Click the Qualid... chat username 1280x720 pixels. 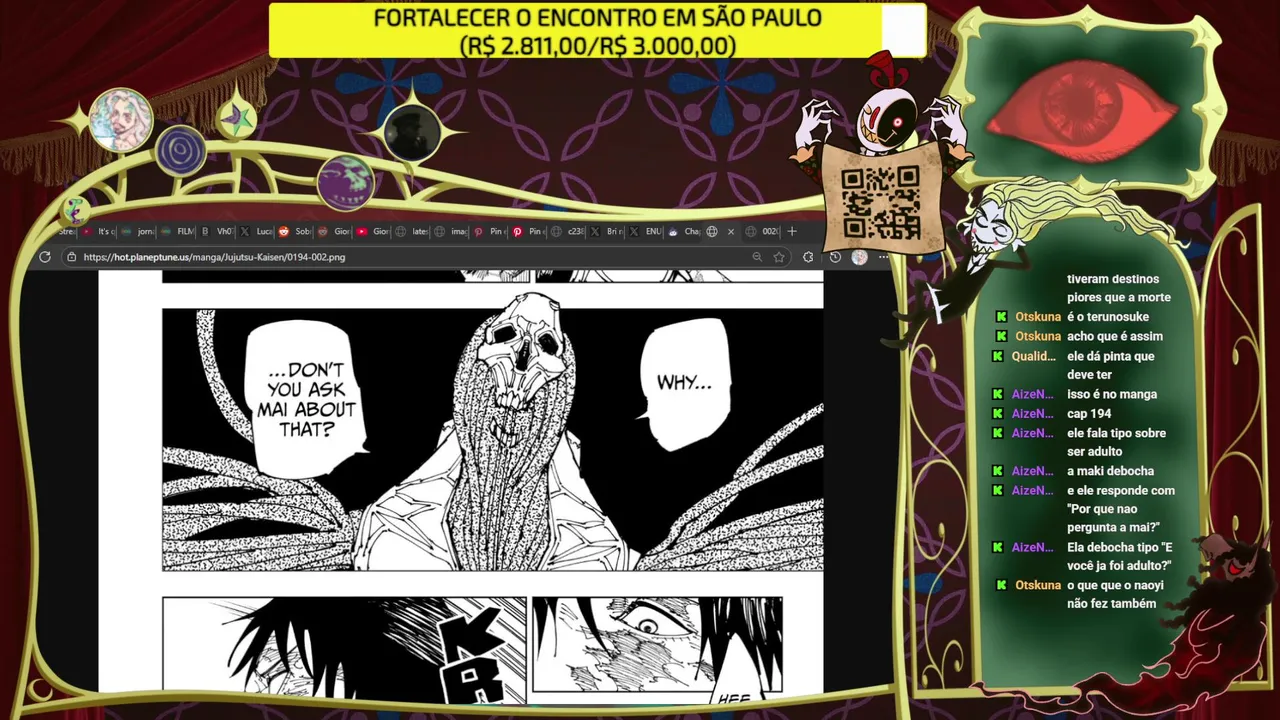(x=1033, y=356)
